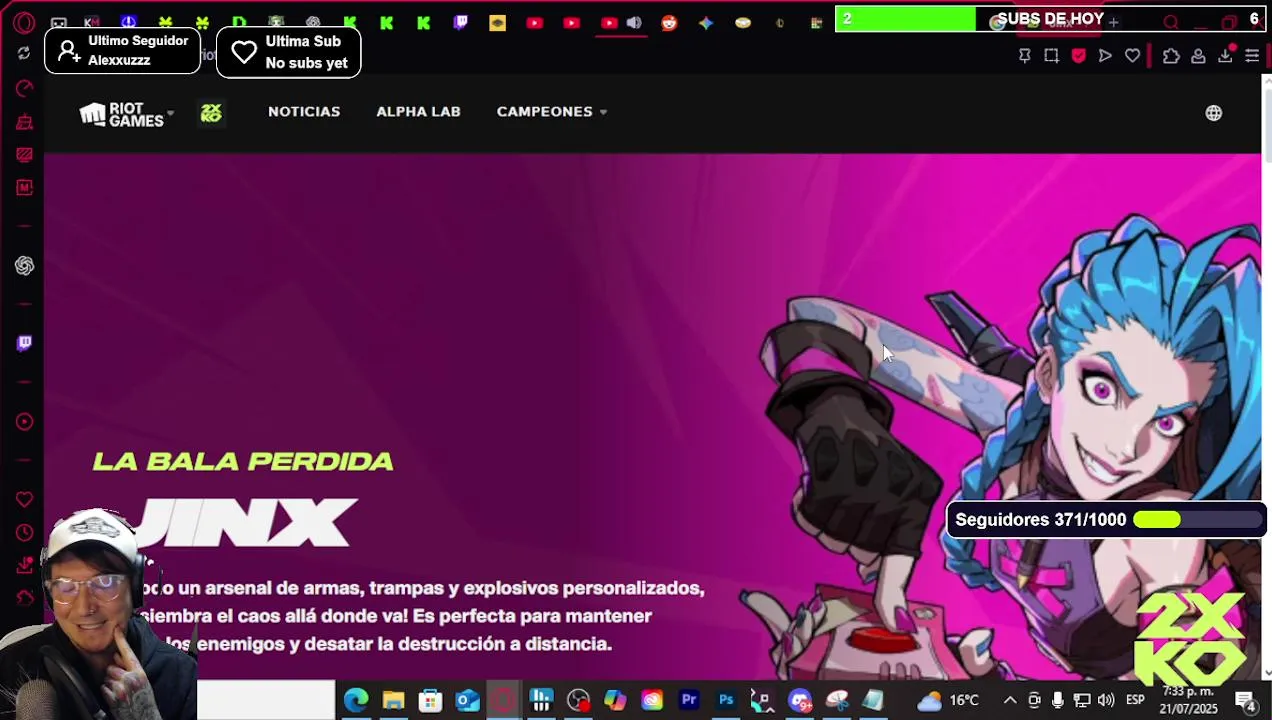
Task: Open the NOTICIAS page
Action: pyautogui.click(x=304, y=112)
